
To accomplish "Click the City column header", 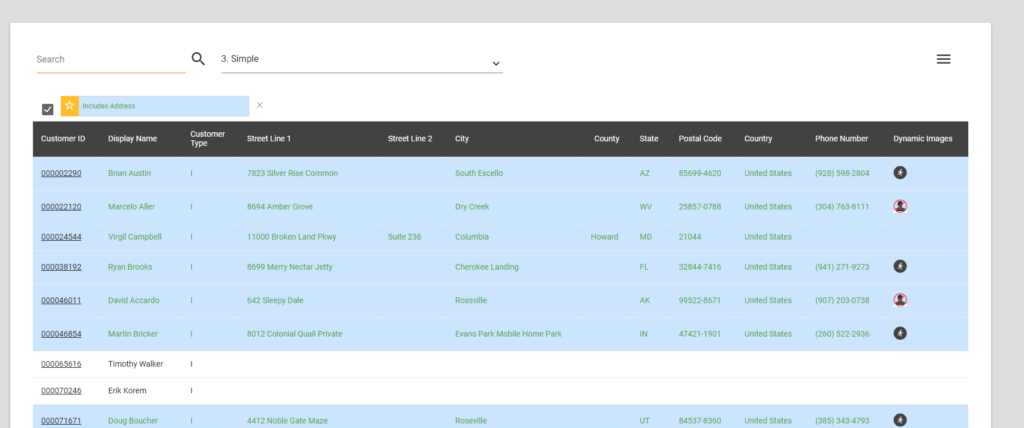I will [462, 139].
